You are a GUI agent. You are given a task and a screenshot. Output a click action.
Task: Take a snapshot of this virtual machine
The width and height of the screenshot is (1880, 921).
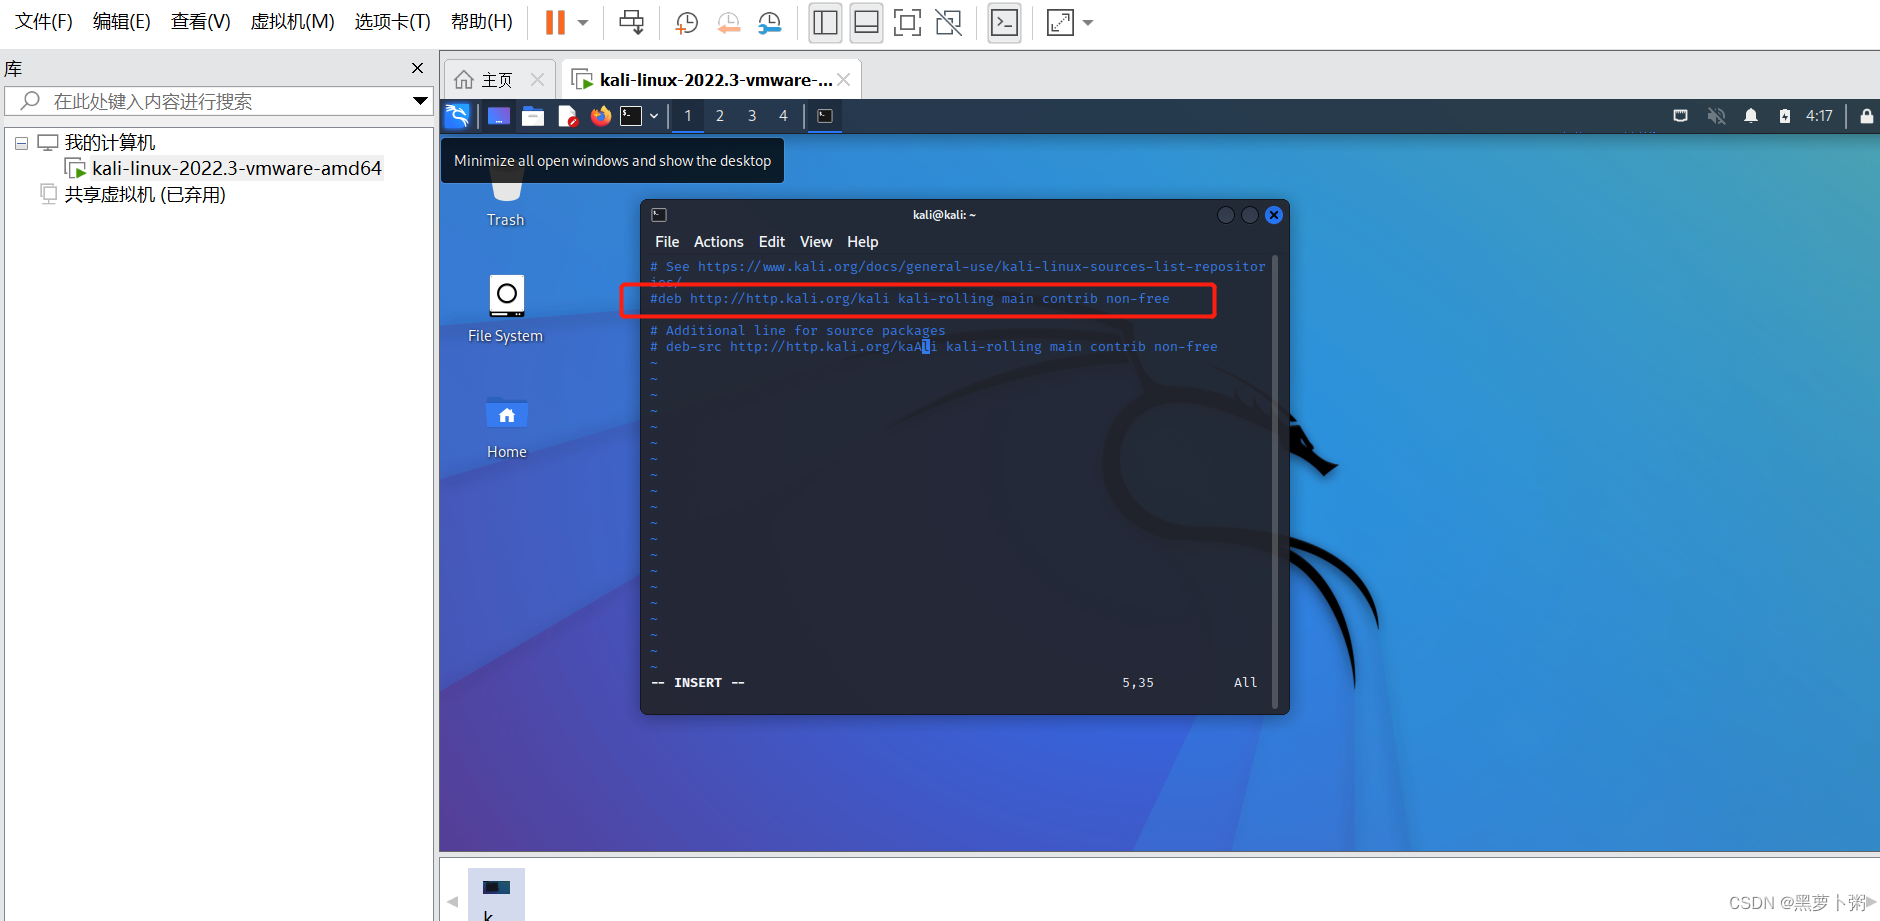coord(687,22)
